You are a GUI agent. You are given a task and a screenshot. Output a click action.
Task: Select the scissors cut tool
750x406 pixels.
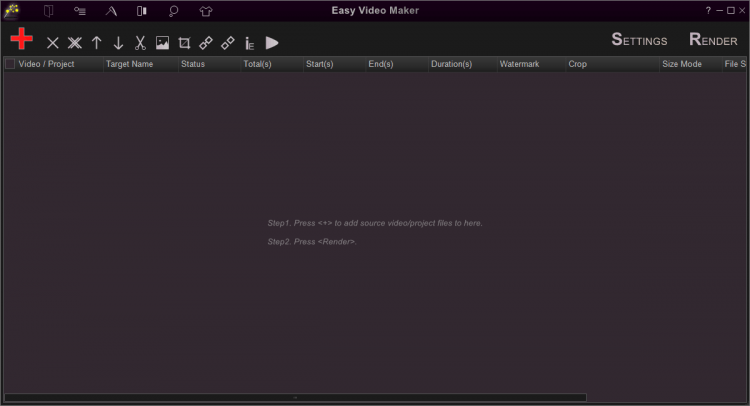click(140, 43)
